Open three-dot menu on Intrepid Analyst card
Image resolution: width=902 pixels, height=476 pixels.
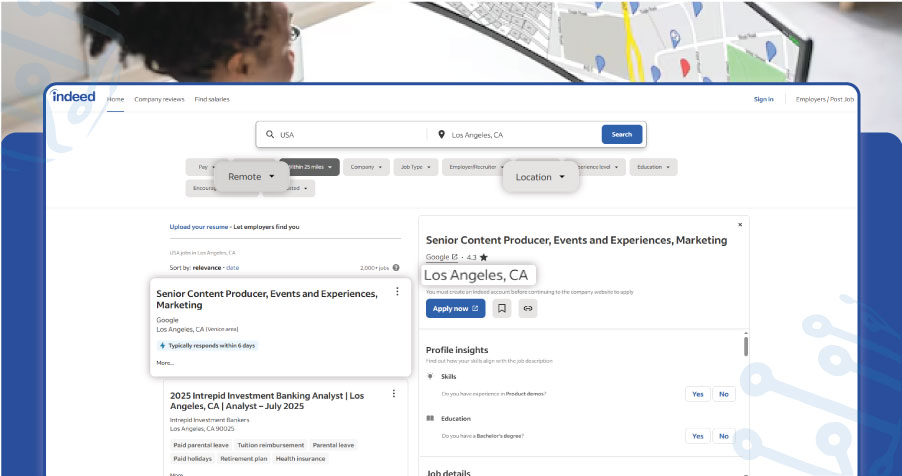tap(393, 394)
